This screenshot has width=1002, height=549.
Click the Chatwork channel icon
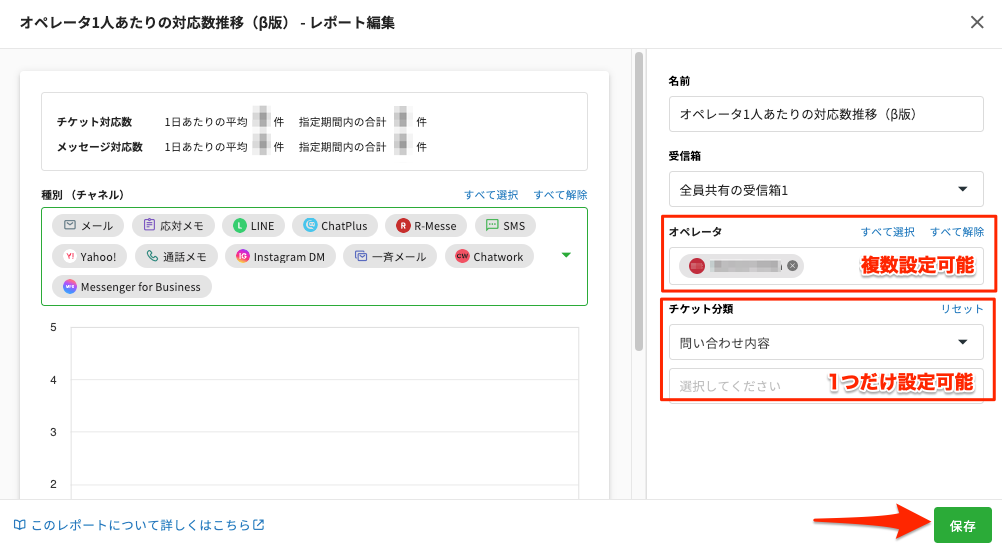tap(462, 257)
